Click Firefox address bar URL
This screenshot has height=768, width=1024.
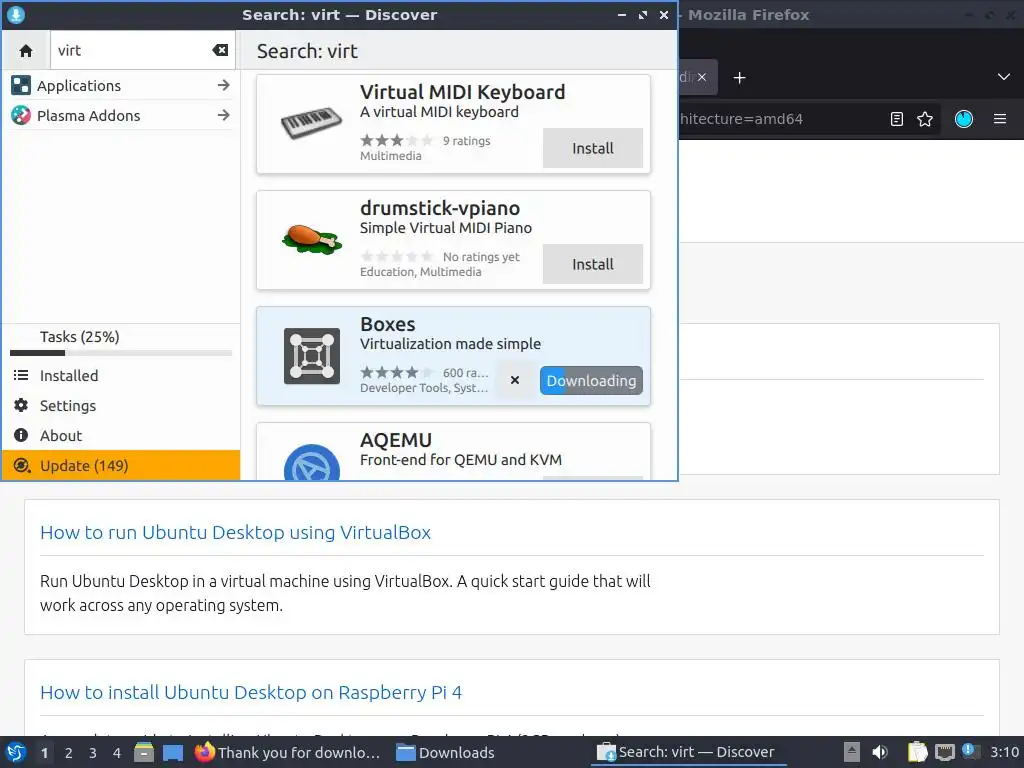pos(741,119)
